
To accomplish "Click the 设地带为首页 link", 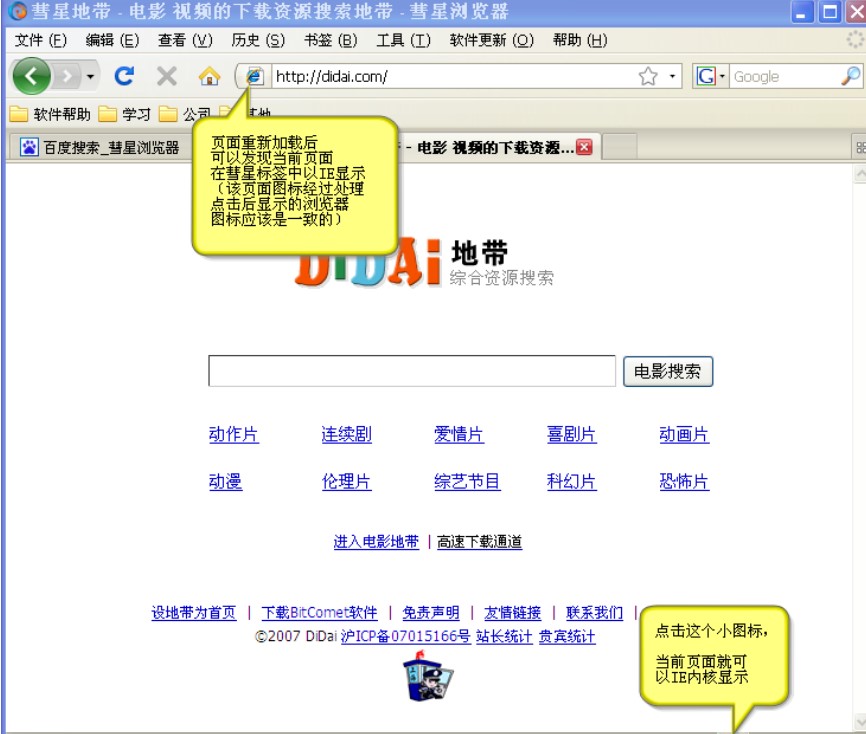I will pyautogui.click(x=194, y=612).
